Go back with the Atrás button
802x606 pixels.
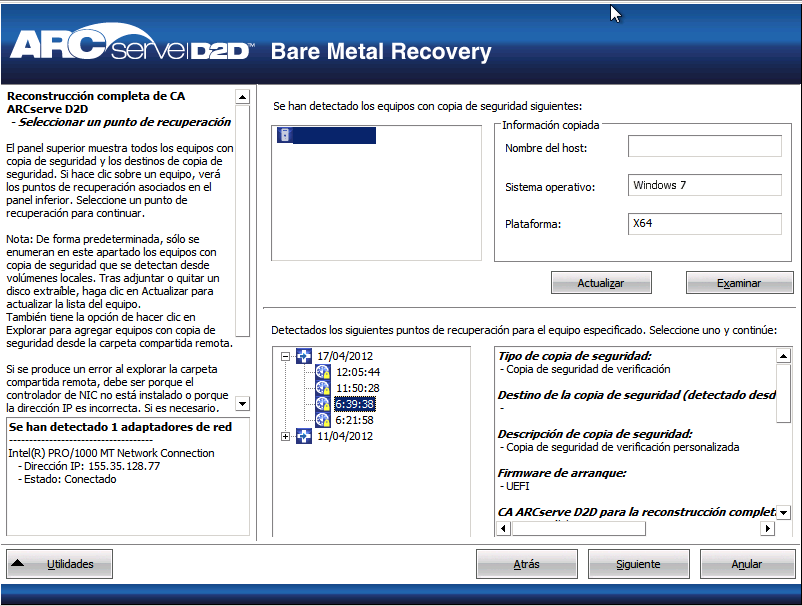526,564
